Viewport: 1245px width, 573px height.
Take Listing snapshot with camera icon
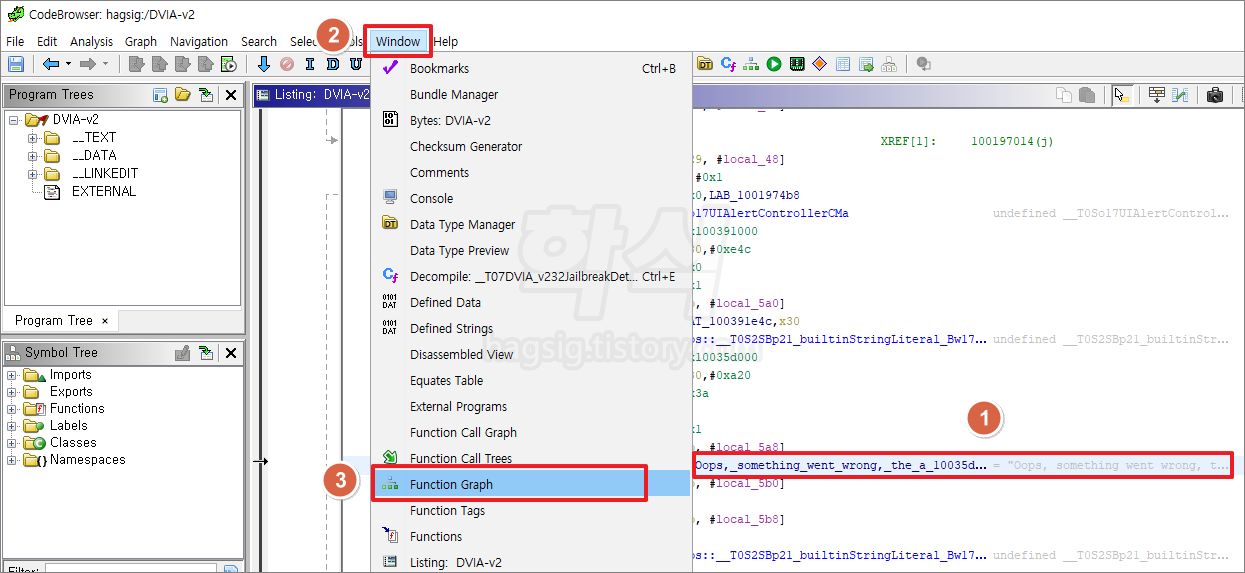[x=1215, y=95]
